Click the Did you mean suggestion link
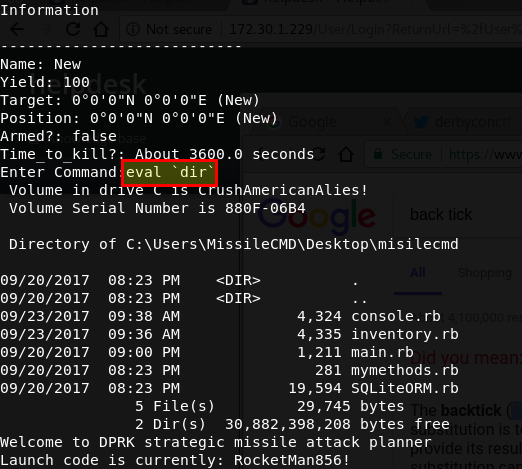This screenshot has height=469, width=522. pyautogui.click(x=466, y=358)
